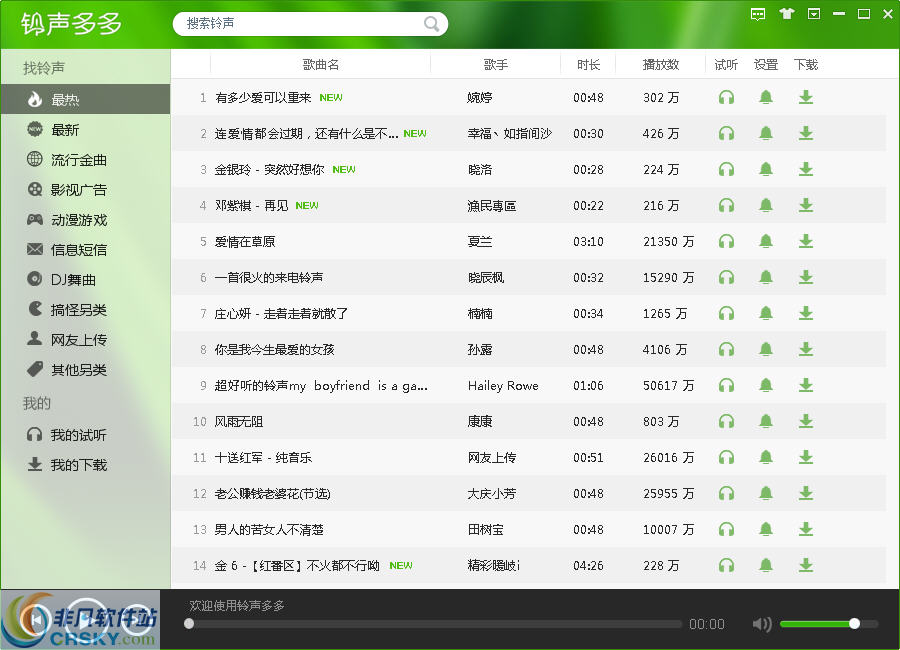Download 男人的苦女人不清楚
This screenshot has height=650, width=900.
(806, 530)
